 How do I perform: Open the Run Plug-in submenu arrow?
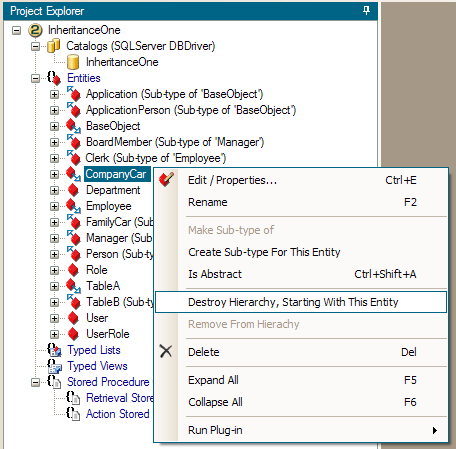[x=435, y=430]
